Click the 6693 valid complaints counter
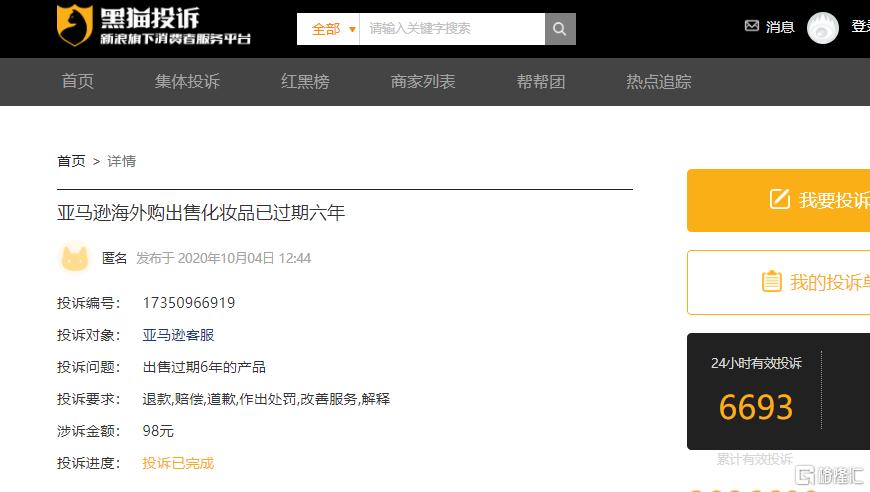Screen dimensions: 870x492 755,407
